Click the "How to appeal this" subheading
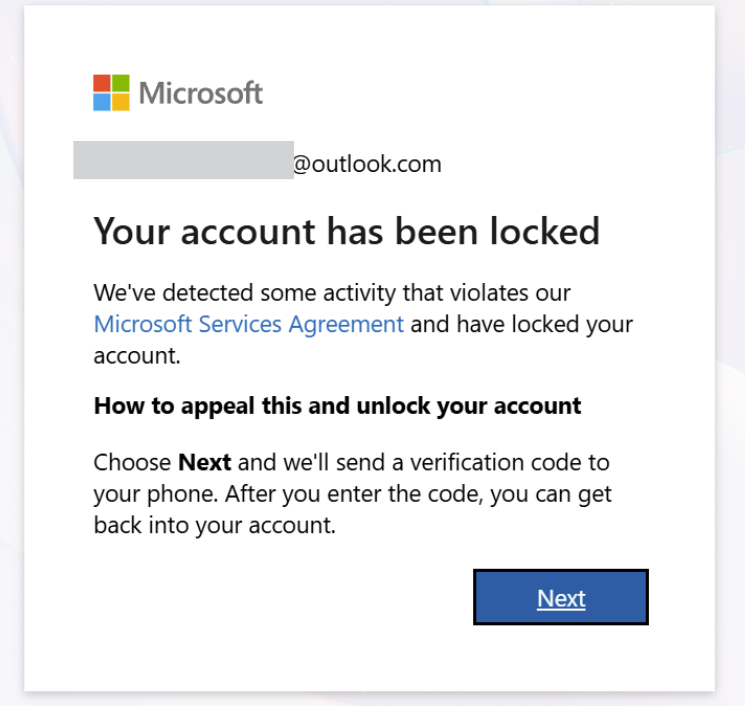Image resolution: width=745 pixels, height=706 pixels. [x=337, y=407]
